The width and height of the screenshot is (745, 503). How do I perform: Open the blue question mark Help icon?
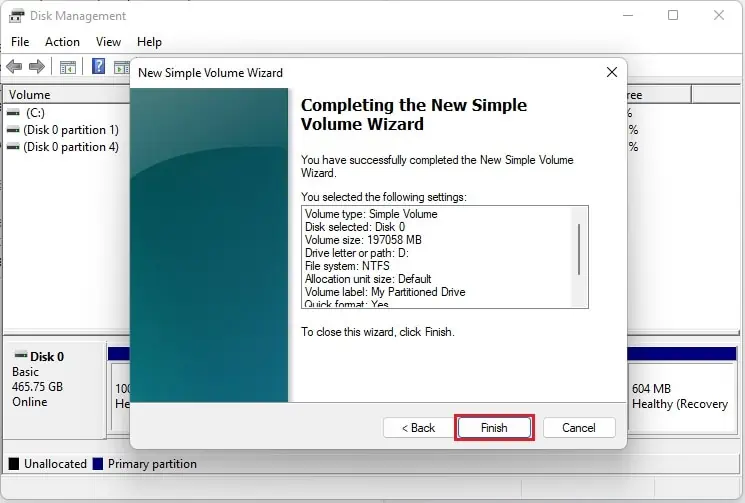(99, 67)
